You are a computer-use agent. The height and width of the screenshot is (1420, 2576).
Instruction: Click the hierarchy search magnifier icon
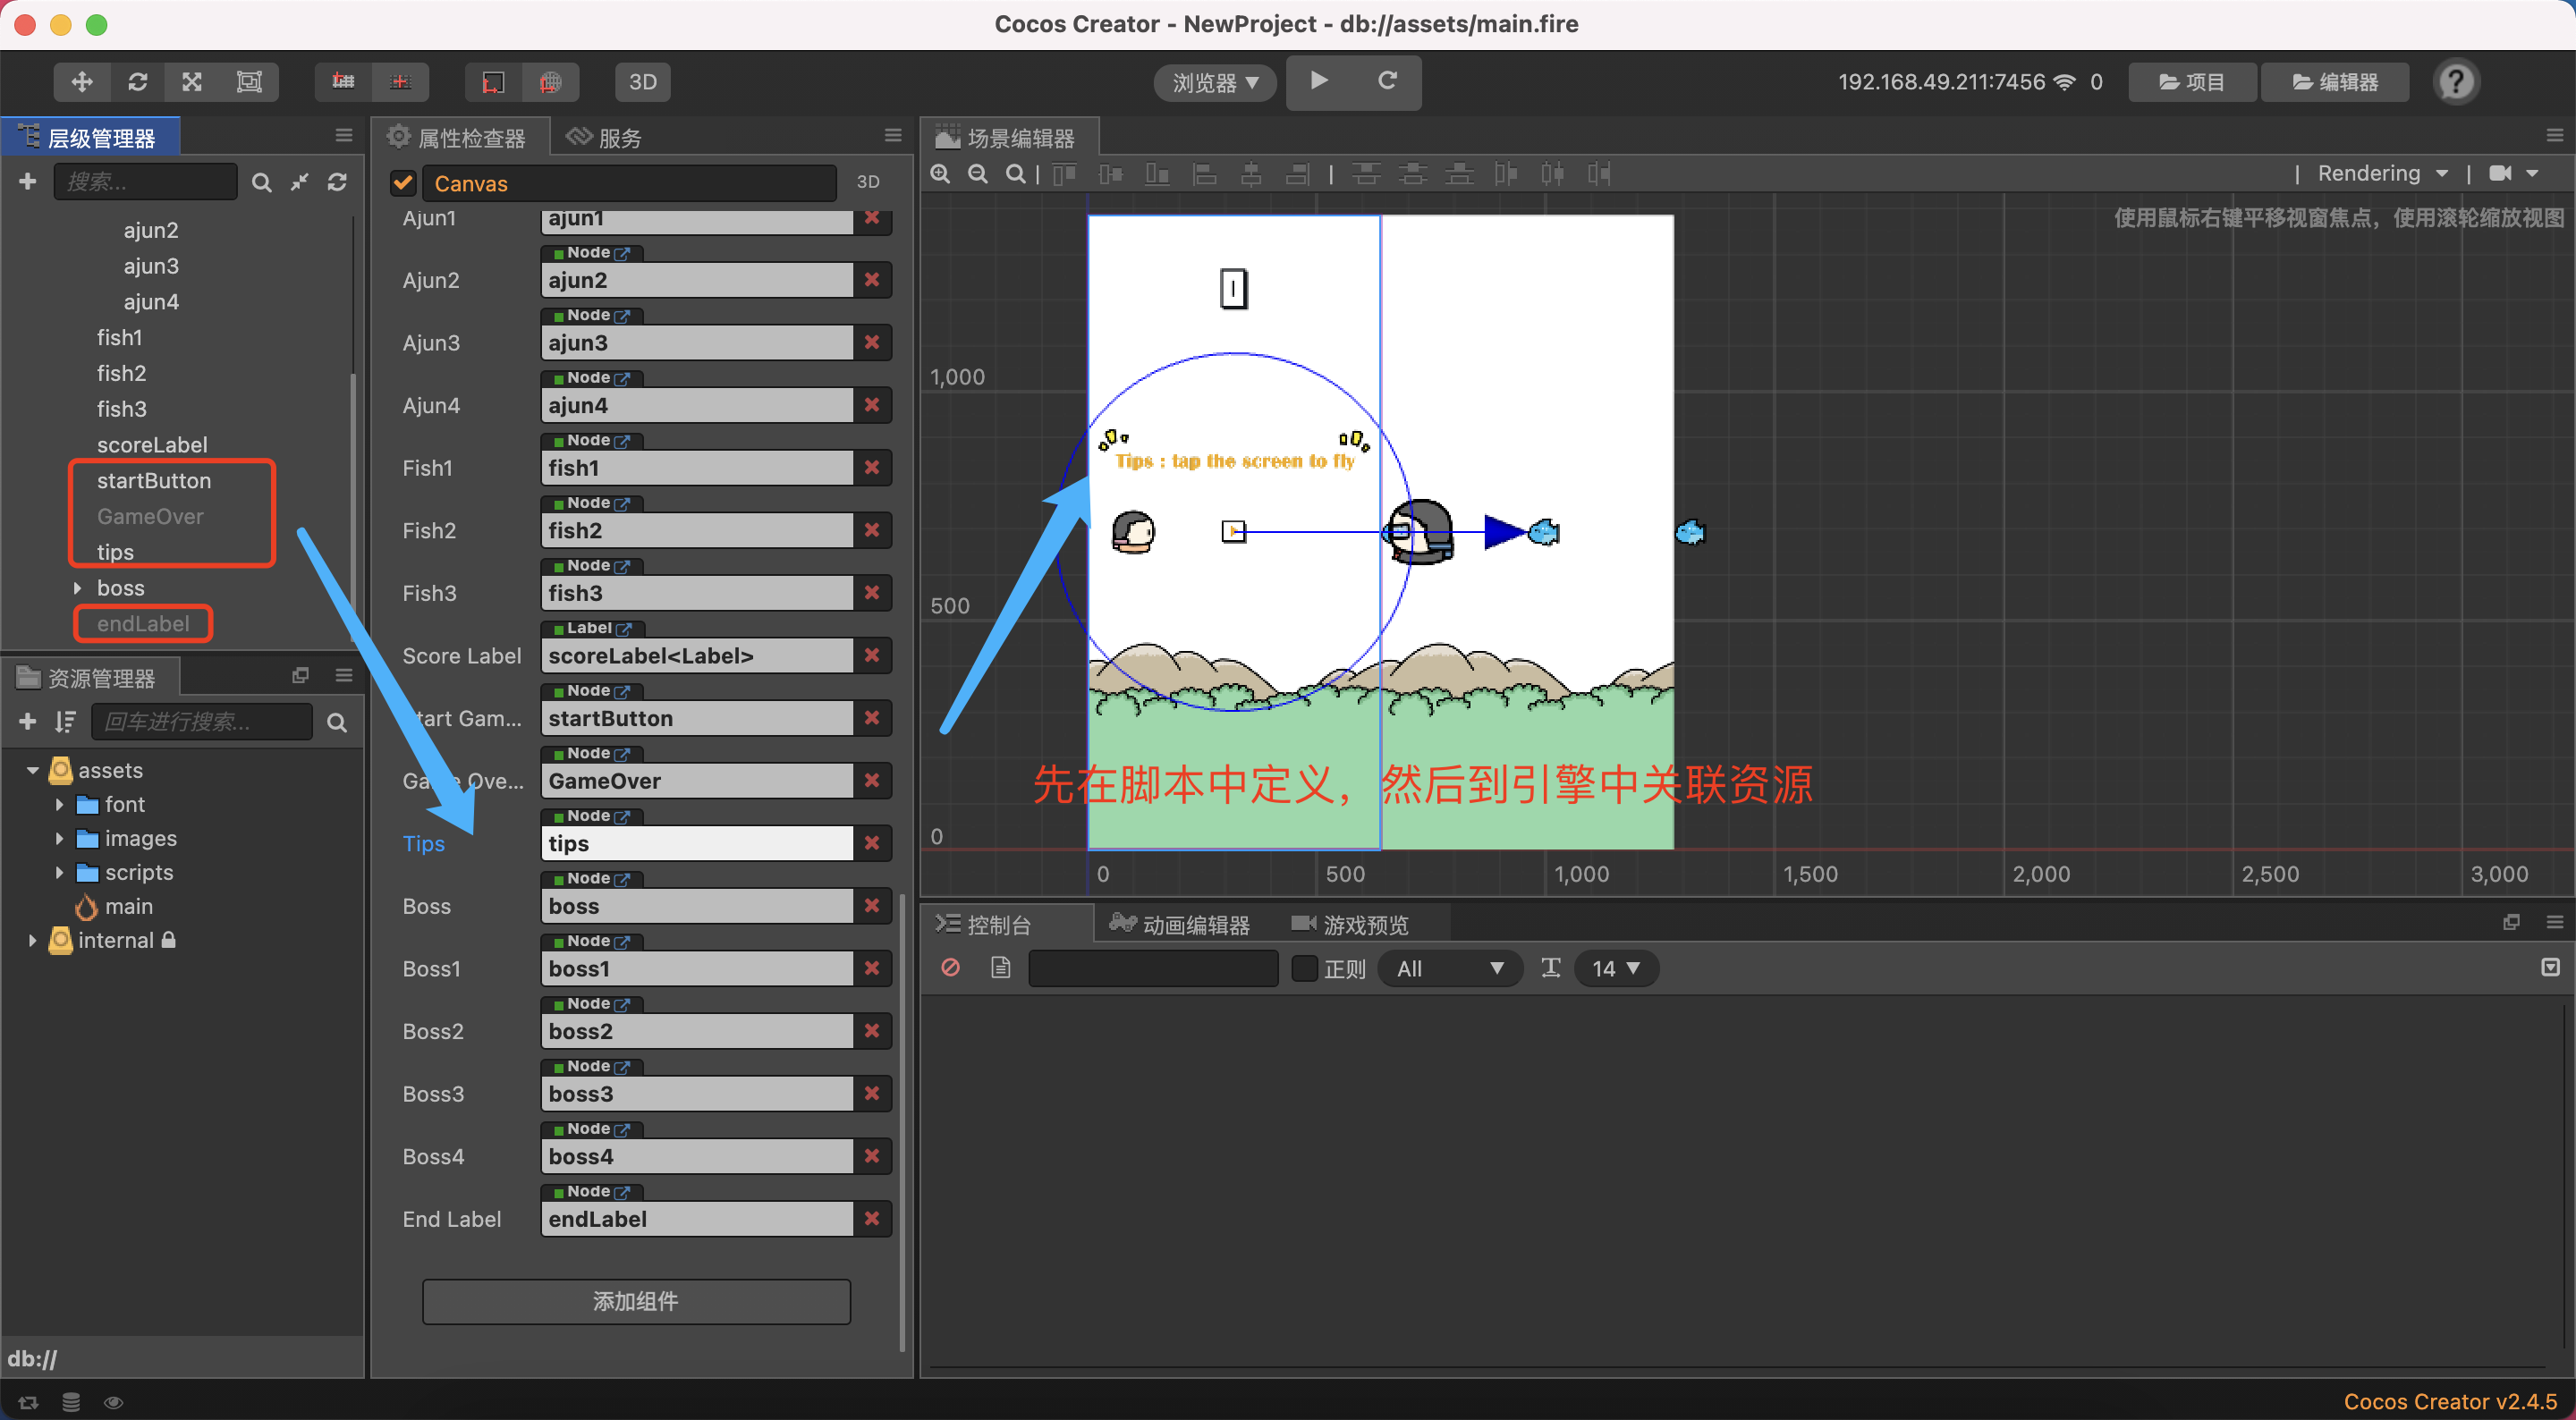[x=261, y=182]
